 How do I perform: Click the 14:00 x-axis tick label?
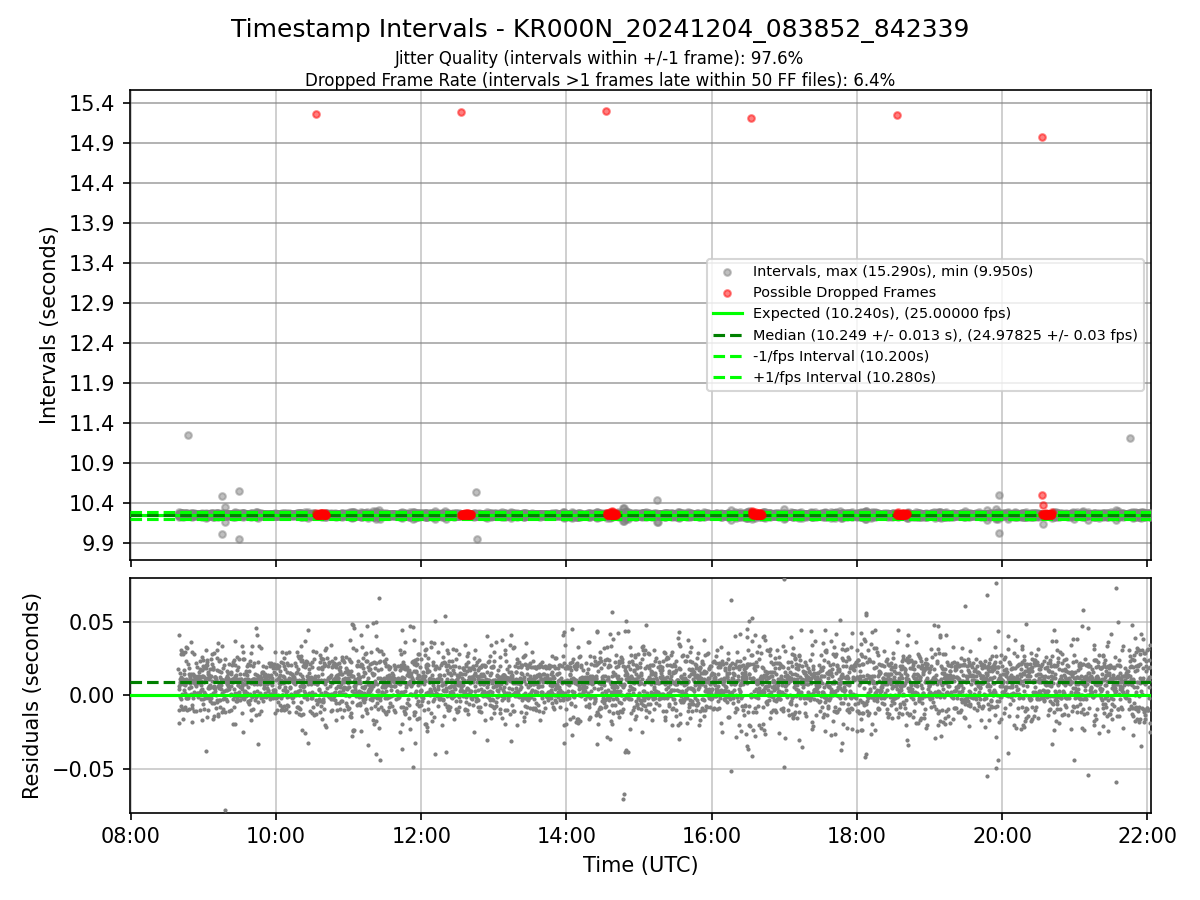click(x=566, y=835)
